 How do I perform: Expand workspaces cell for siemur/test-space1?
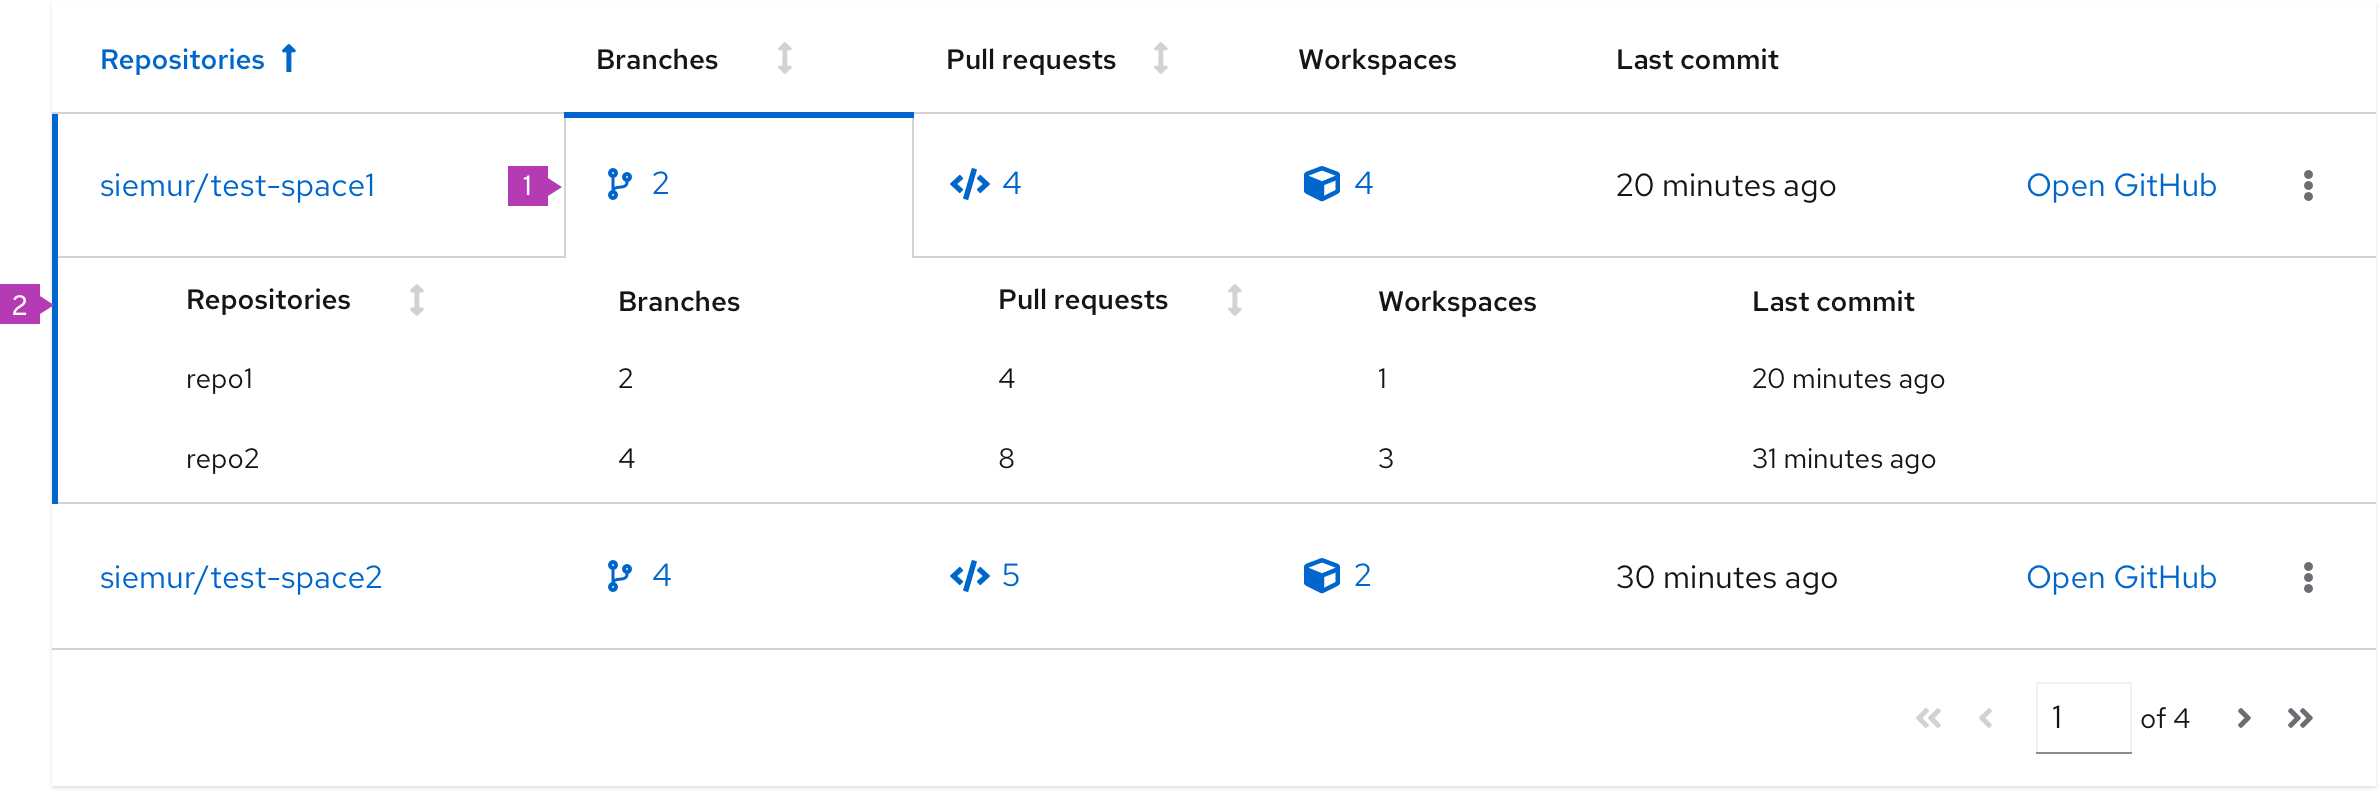coord(1338,184)
